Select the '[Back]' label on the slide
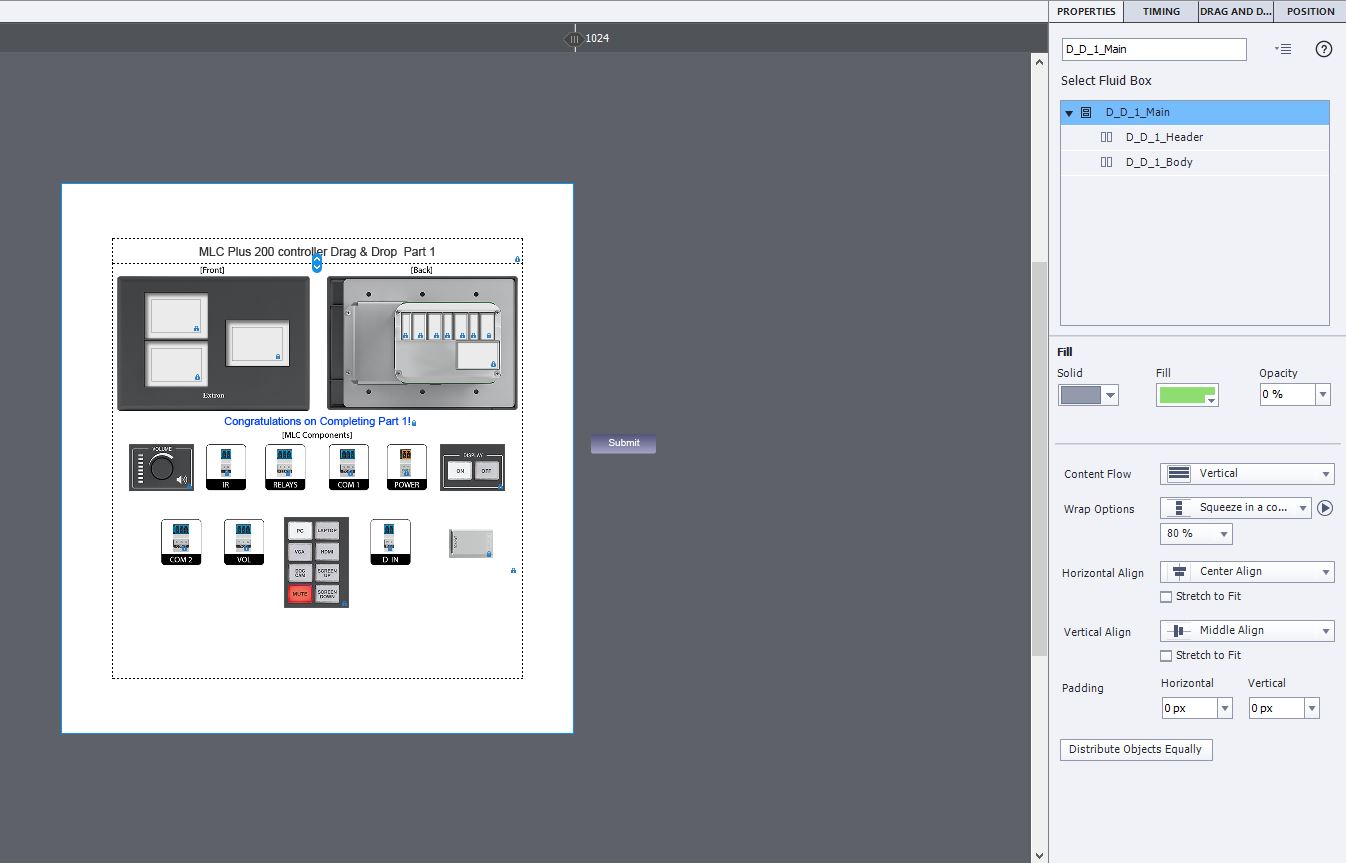Screen dimensions: 1346x863 point(421,270)
